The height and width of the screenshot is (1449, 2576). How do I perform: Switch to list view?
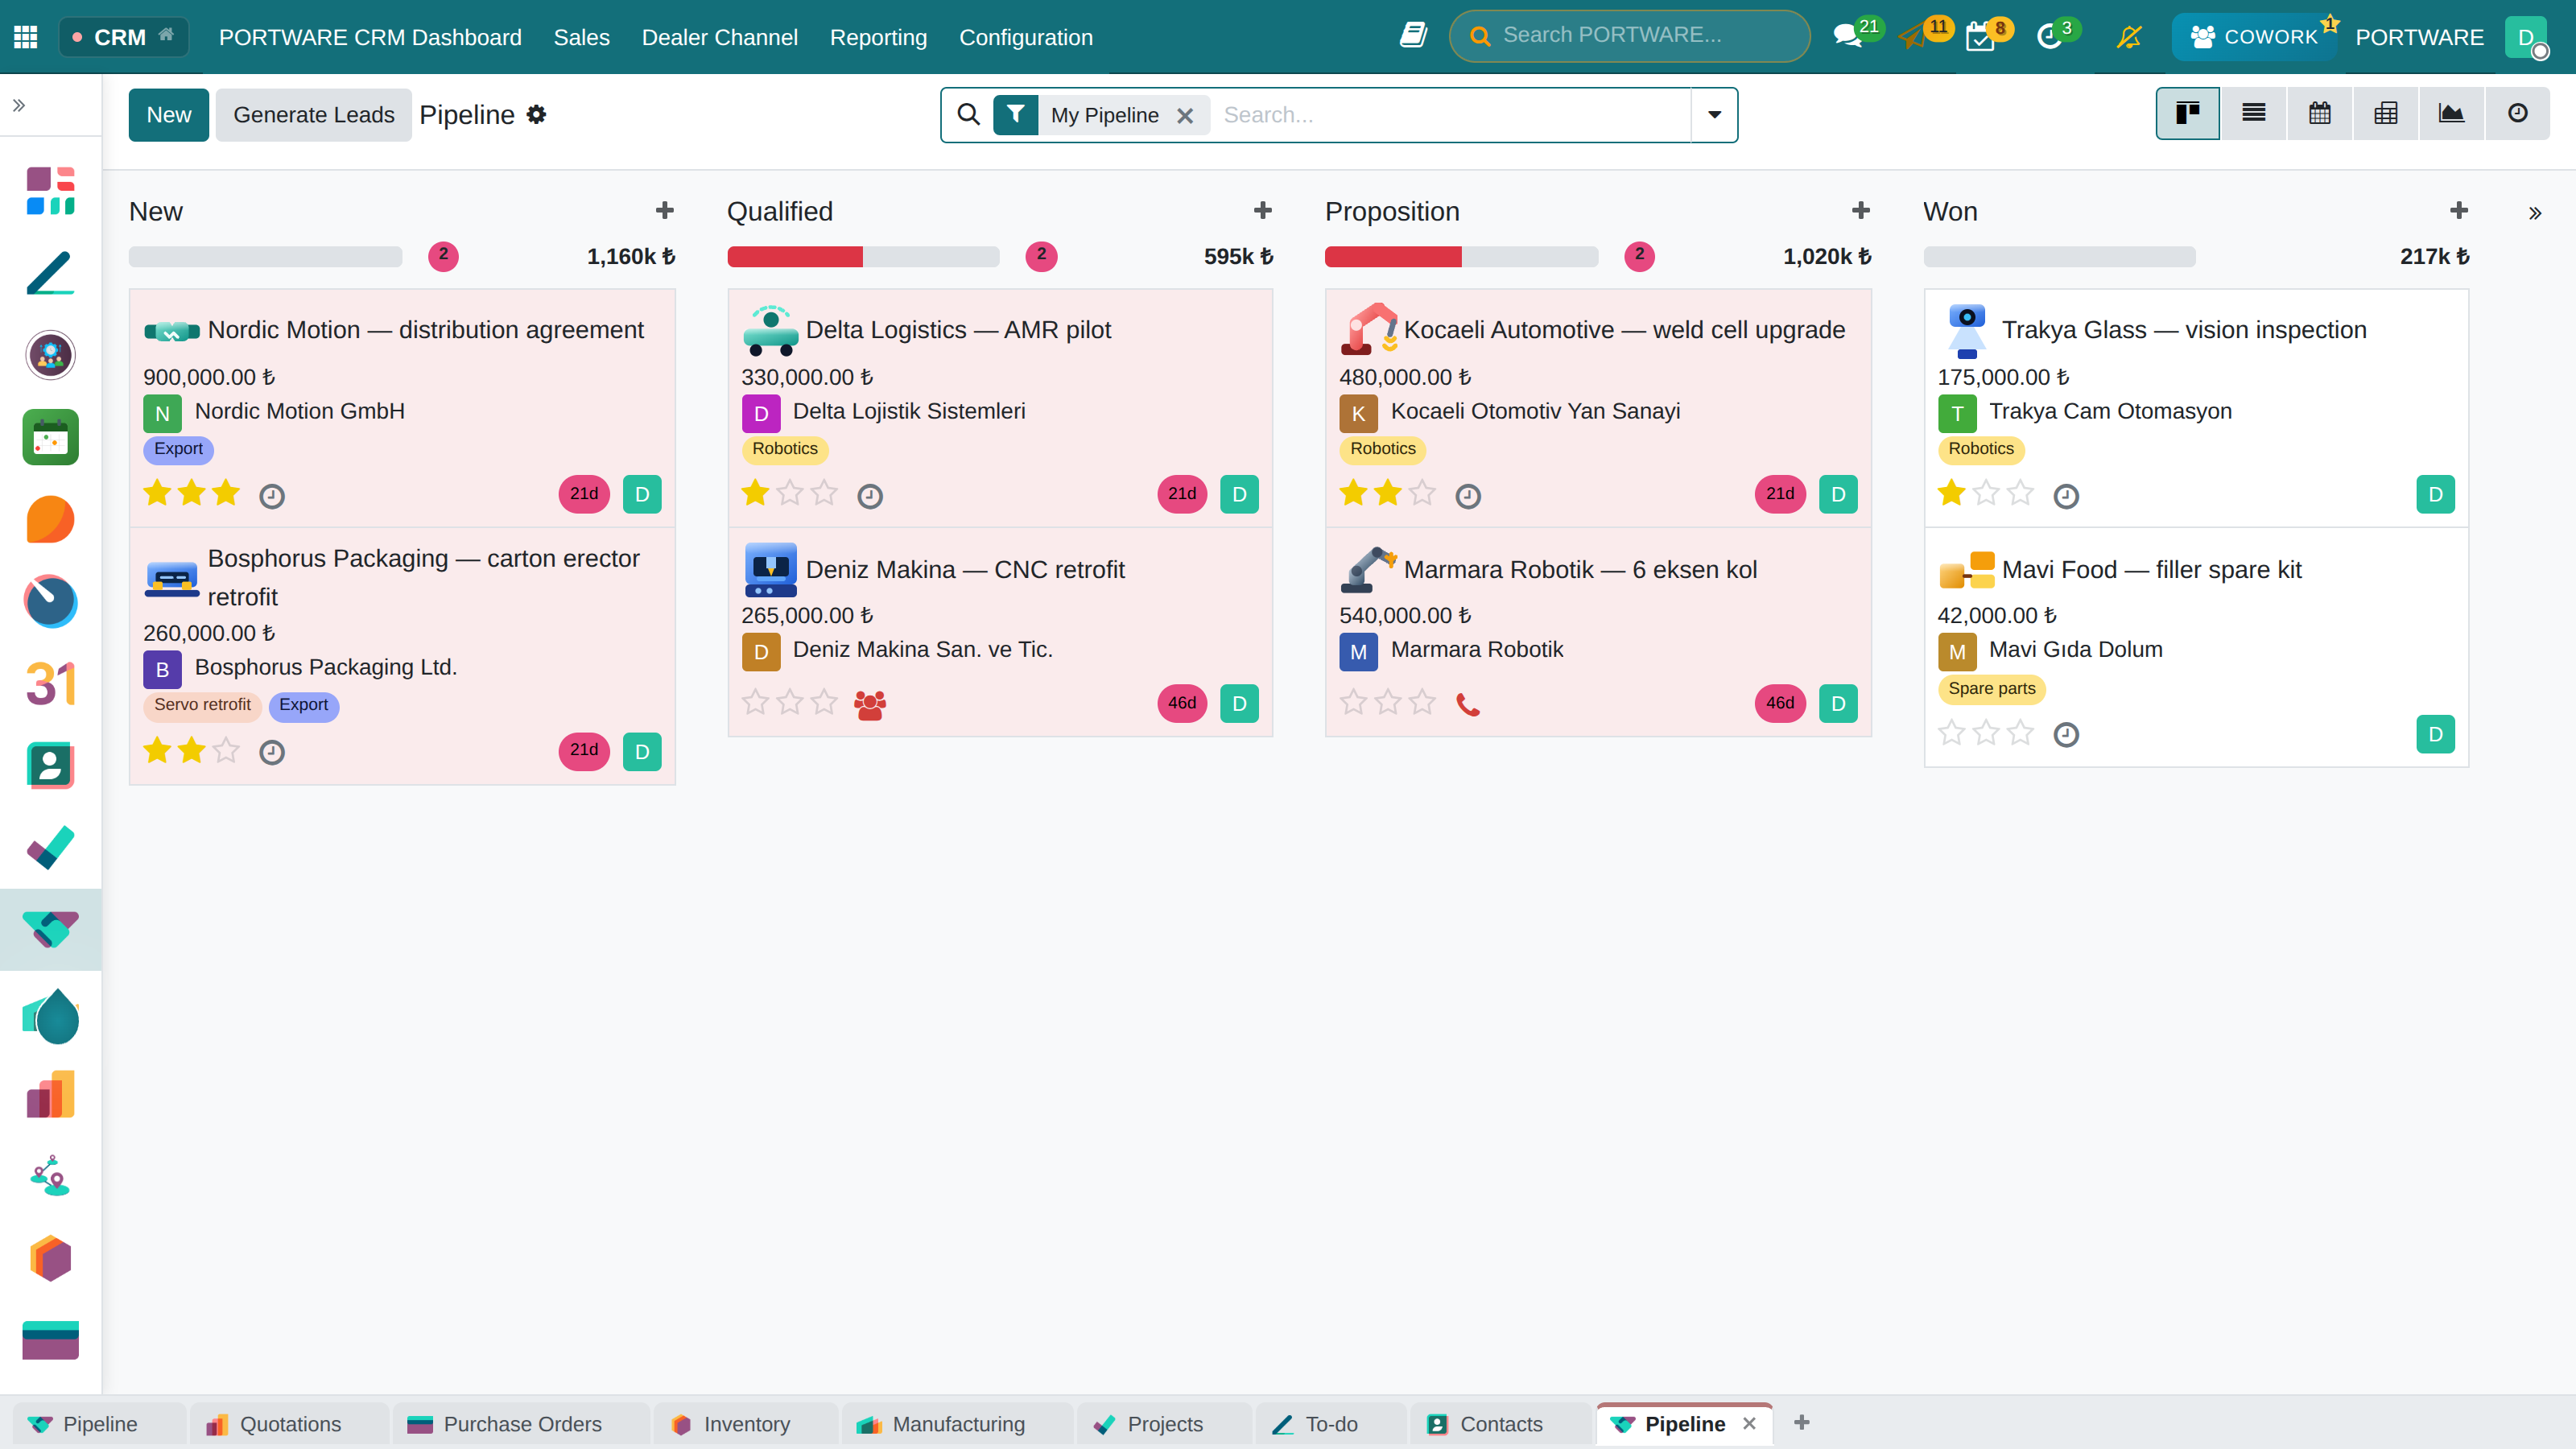click(2254, 114)
